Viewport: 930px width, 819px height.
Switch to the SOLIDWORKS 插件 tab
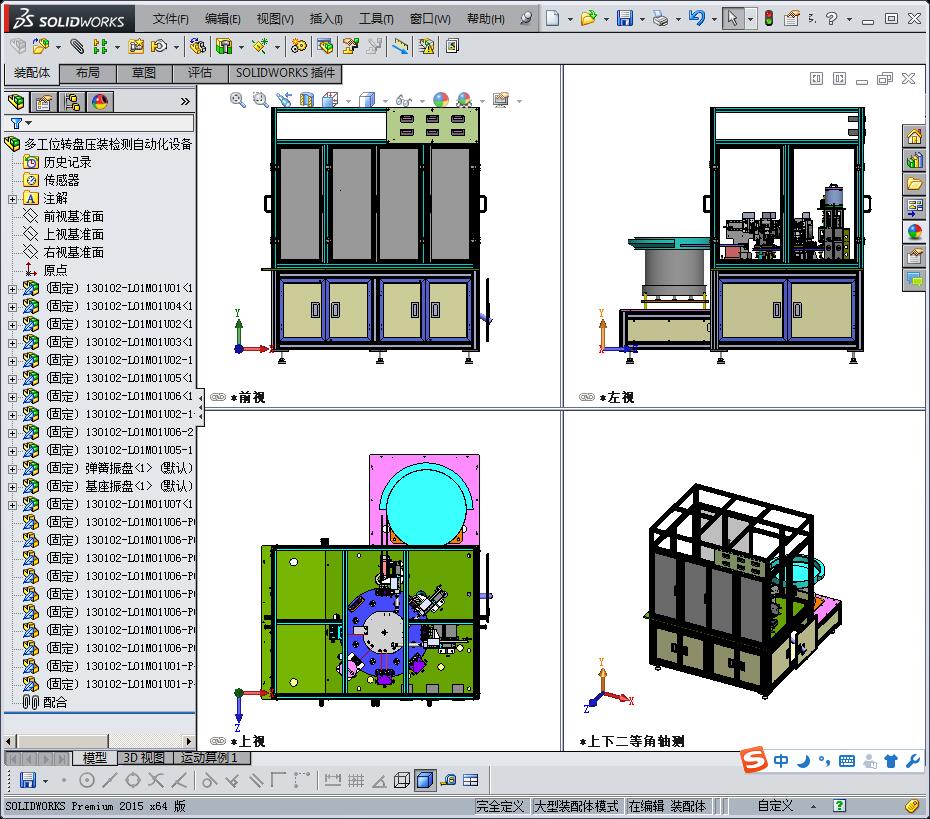[x=285, y=73]
